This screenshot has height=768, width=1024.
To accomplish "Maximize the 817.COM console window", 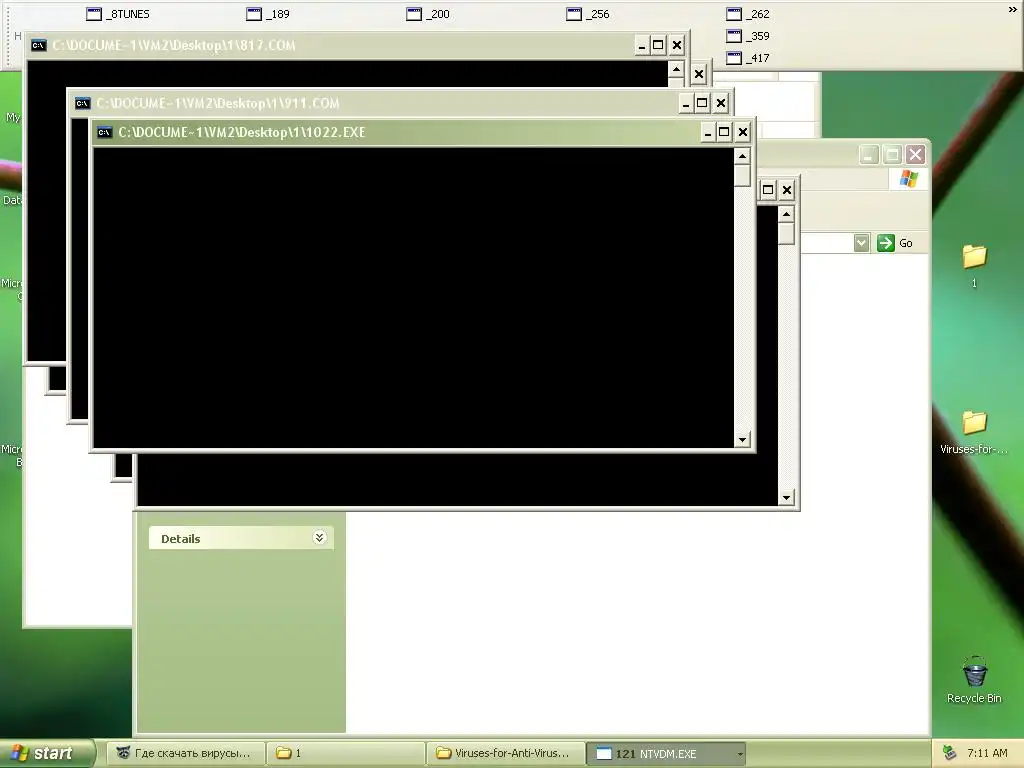I will pyautogui.click(x=658, y=45).
